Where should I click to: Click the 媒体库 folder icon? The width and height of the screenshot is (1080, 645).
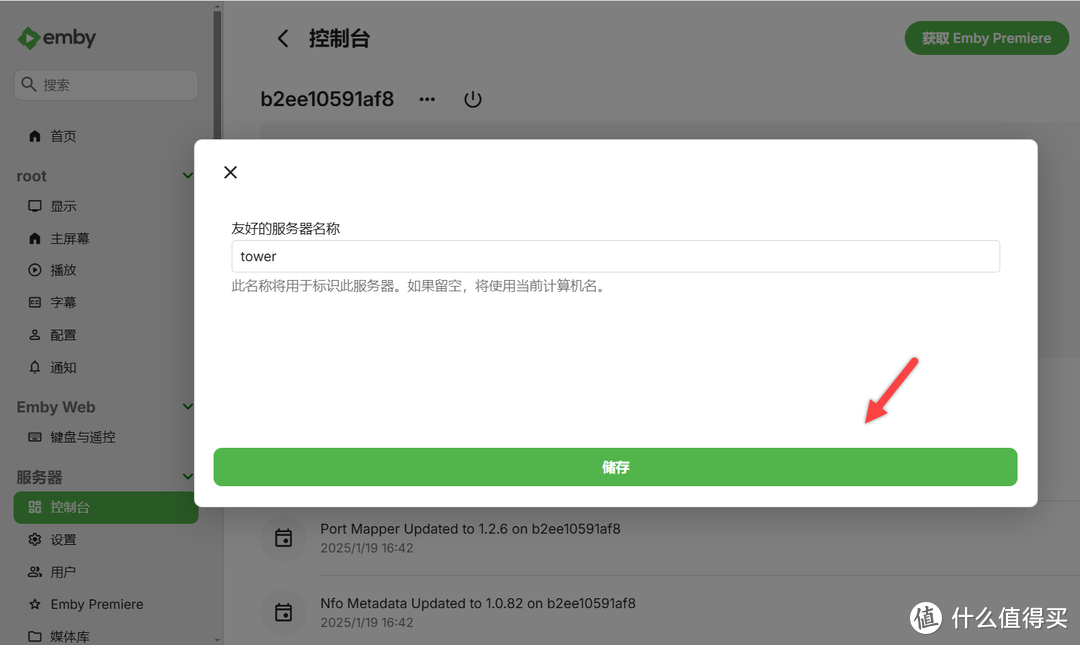tap(34, 636)
